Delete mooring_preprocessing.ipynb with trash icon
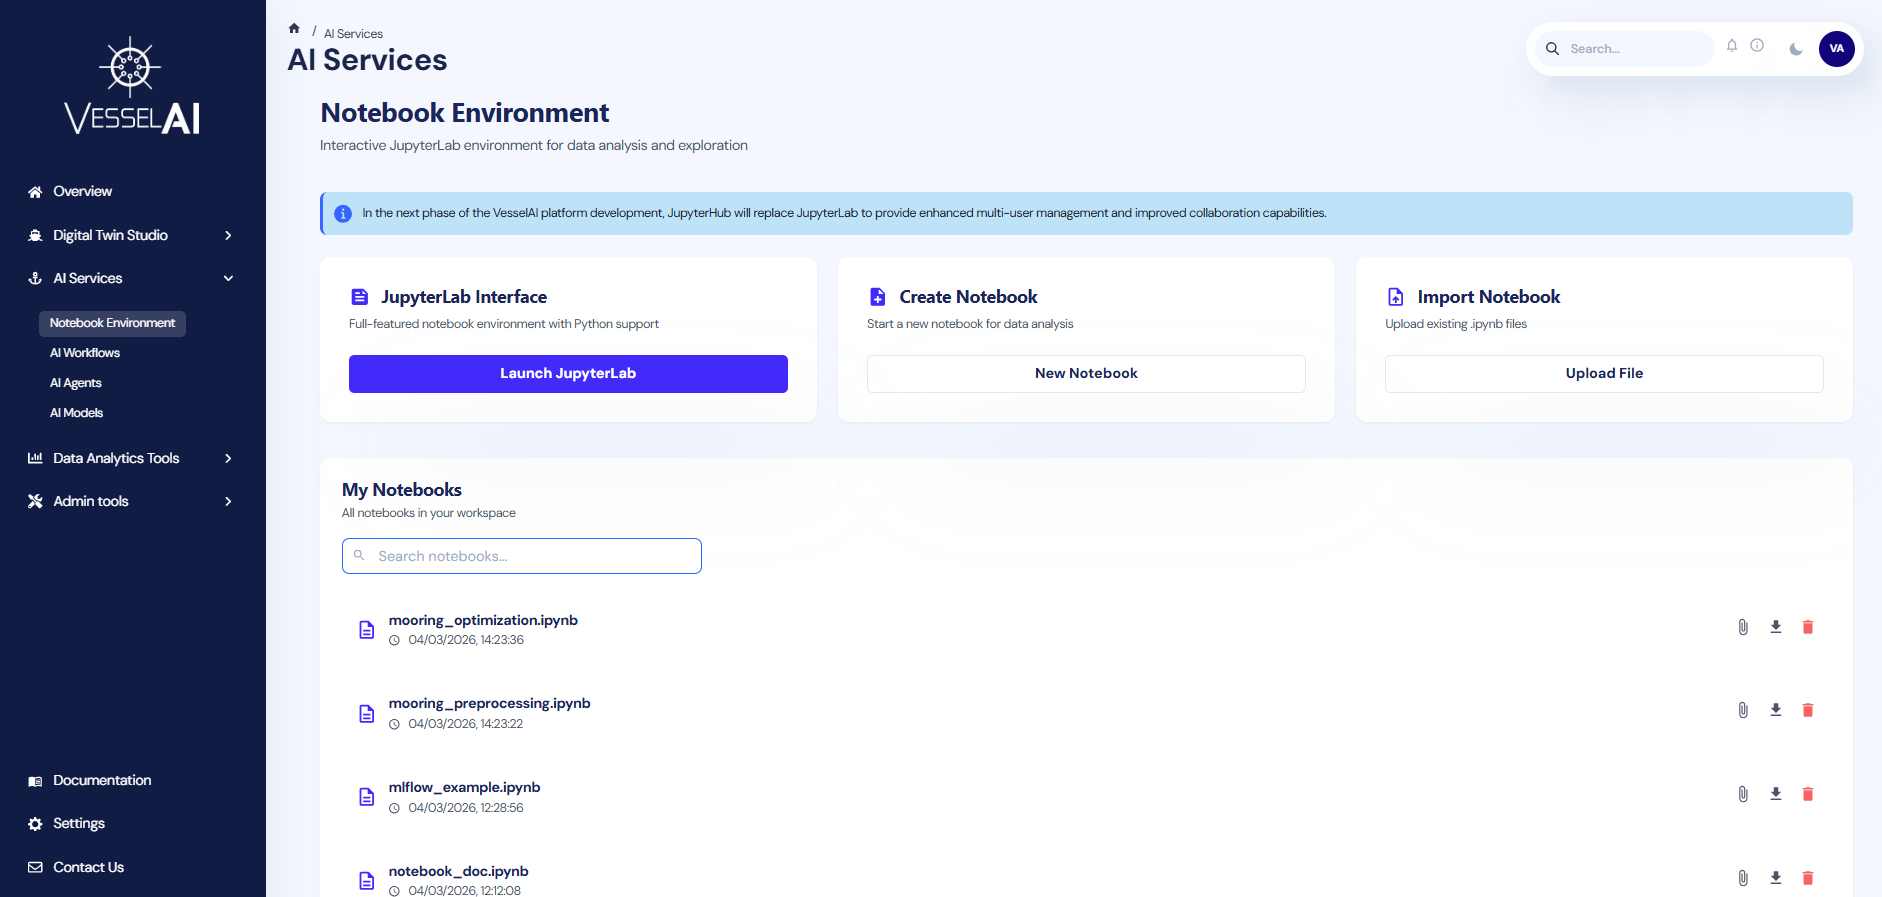Screen dimensions: 1882x897 pos(1808,710)
